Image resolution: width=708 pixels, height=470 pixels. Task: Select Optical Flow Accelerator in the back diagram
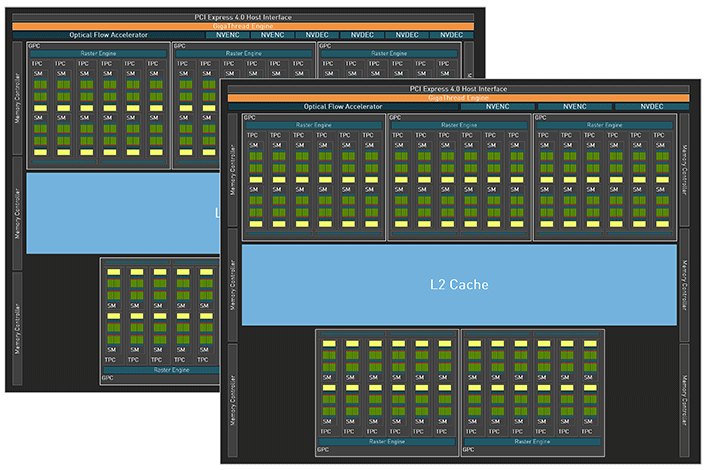pos(110,35)
